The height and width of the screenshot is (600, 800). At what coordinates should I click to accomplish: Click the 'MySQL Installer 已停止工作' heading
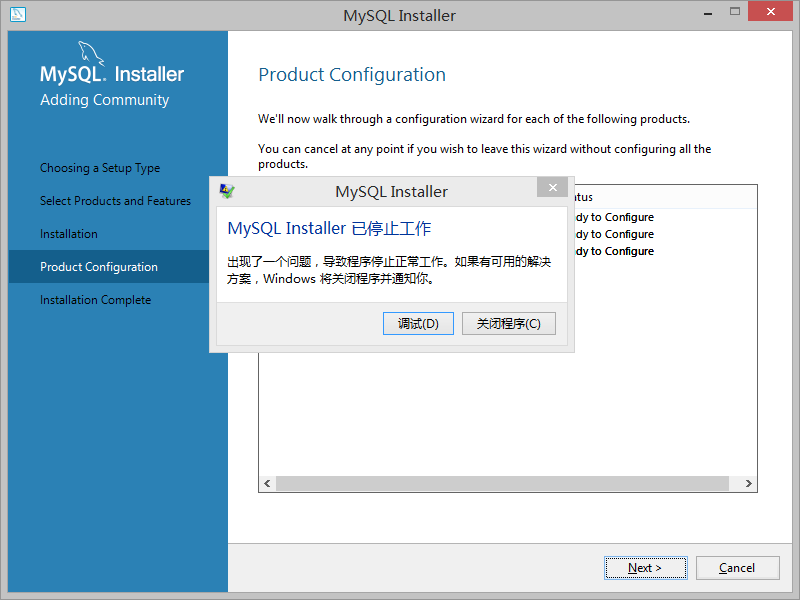(x=329, y=229)
